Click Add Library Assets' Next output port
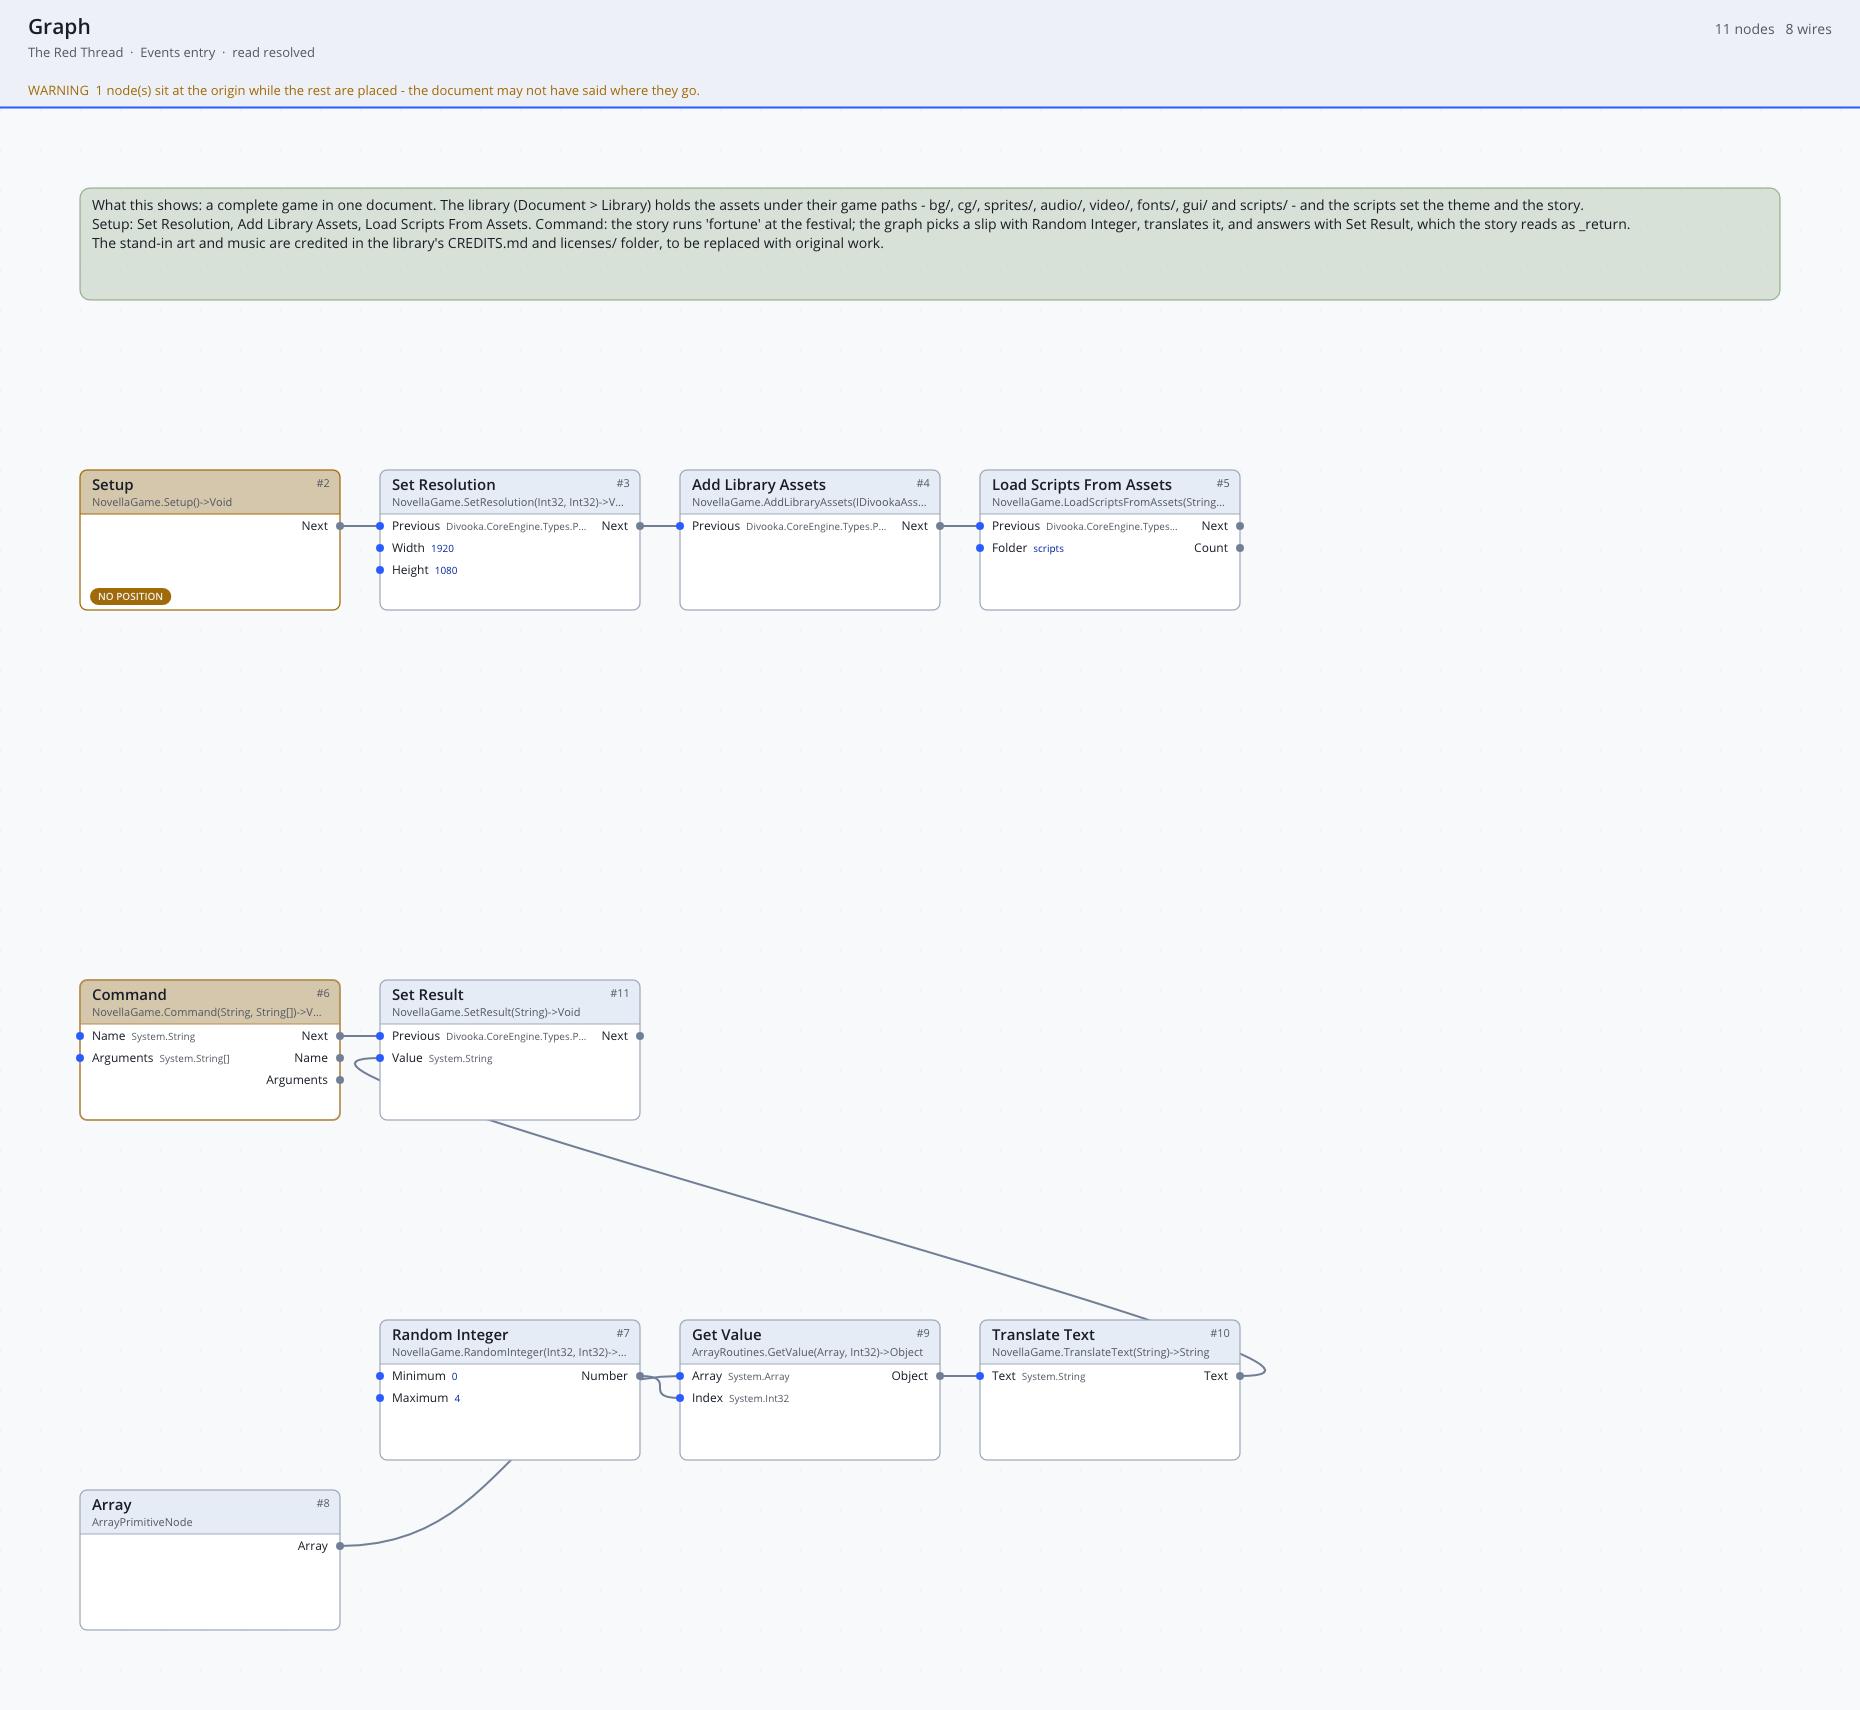Screen dimensions: 1860x1710 point(940,526)
